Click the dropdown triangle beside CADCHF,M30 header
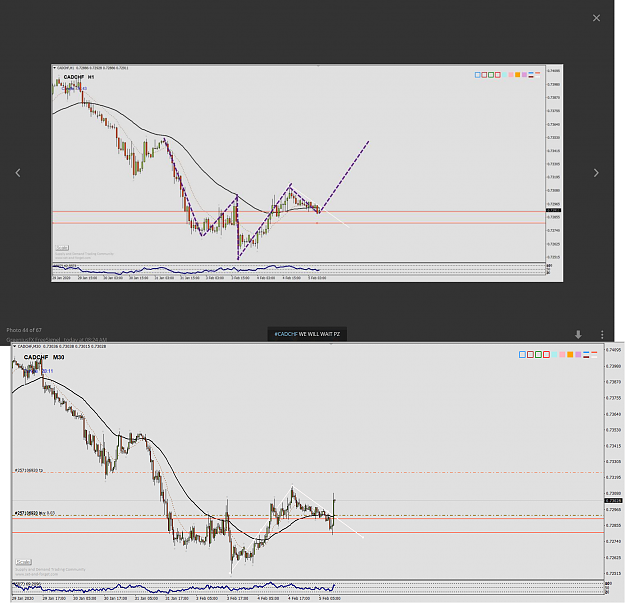625x603 pixels. pyautogui.click(x=14, y=346)
